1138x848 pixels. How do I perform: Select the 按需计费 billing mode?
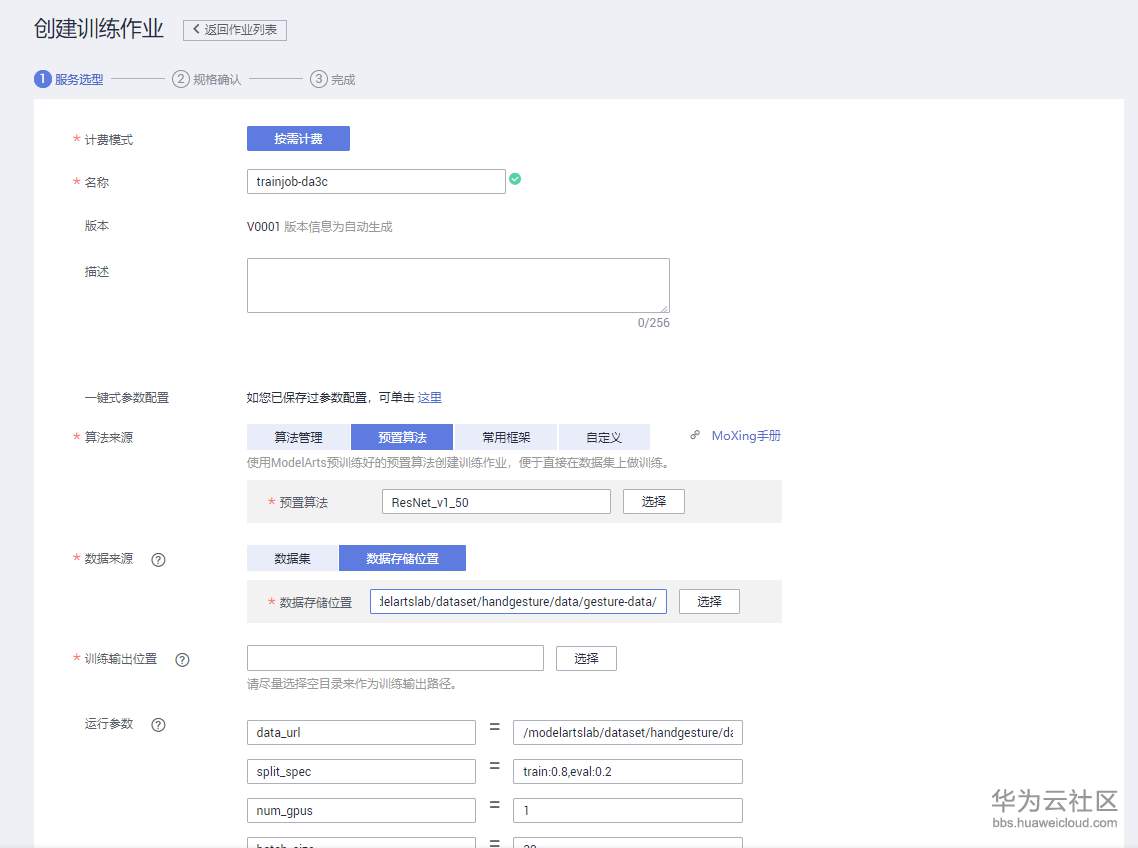(x=298, y=139)
